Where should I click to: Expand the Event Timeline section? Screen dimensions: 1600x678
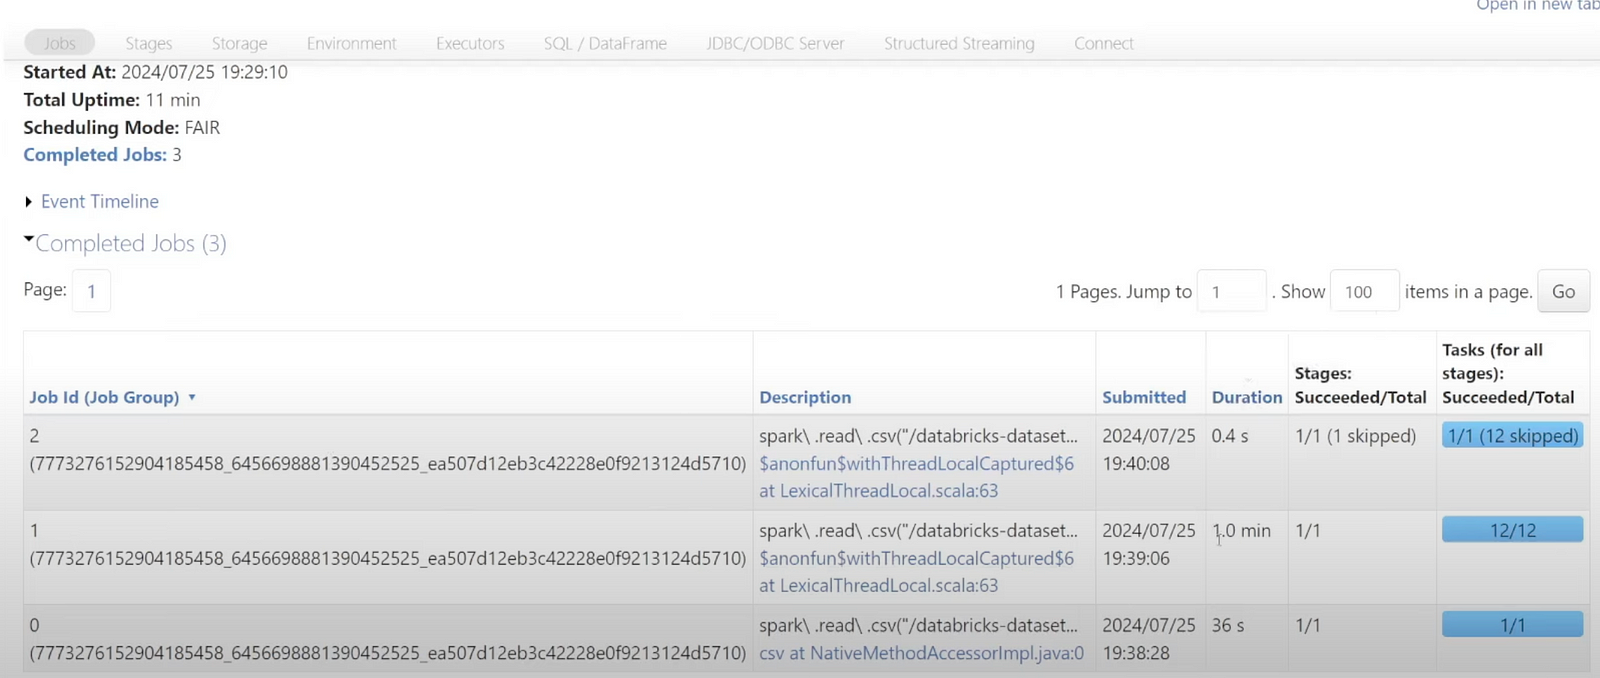tap(99, 202)
